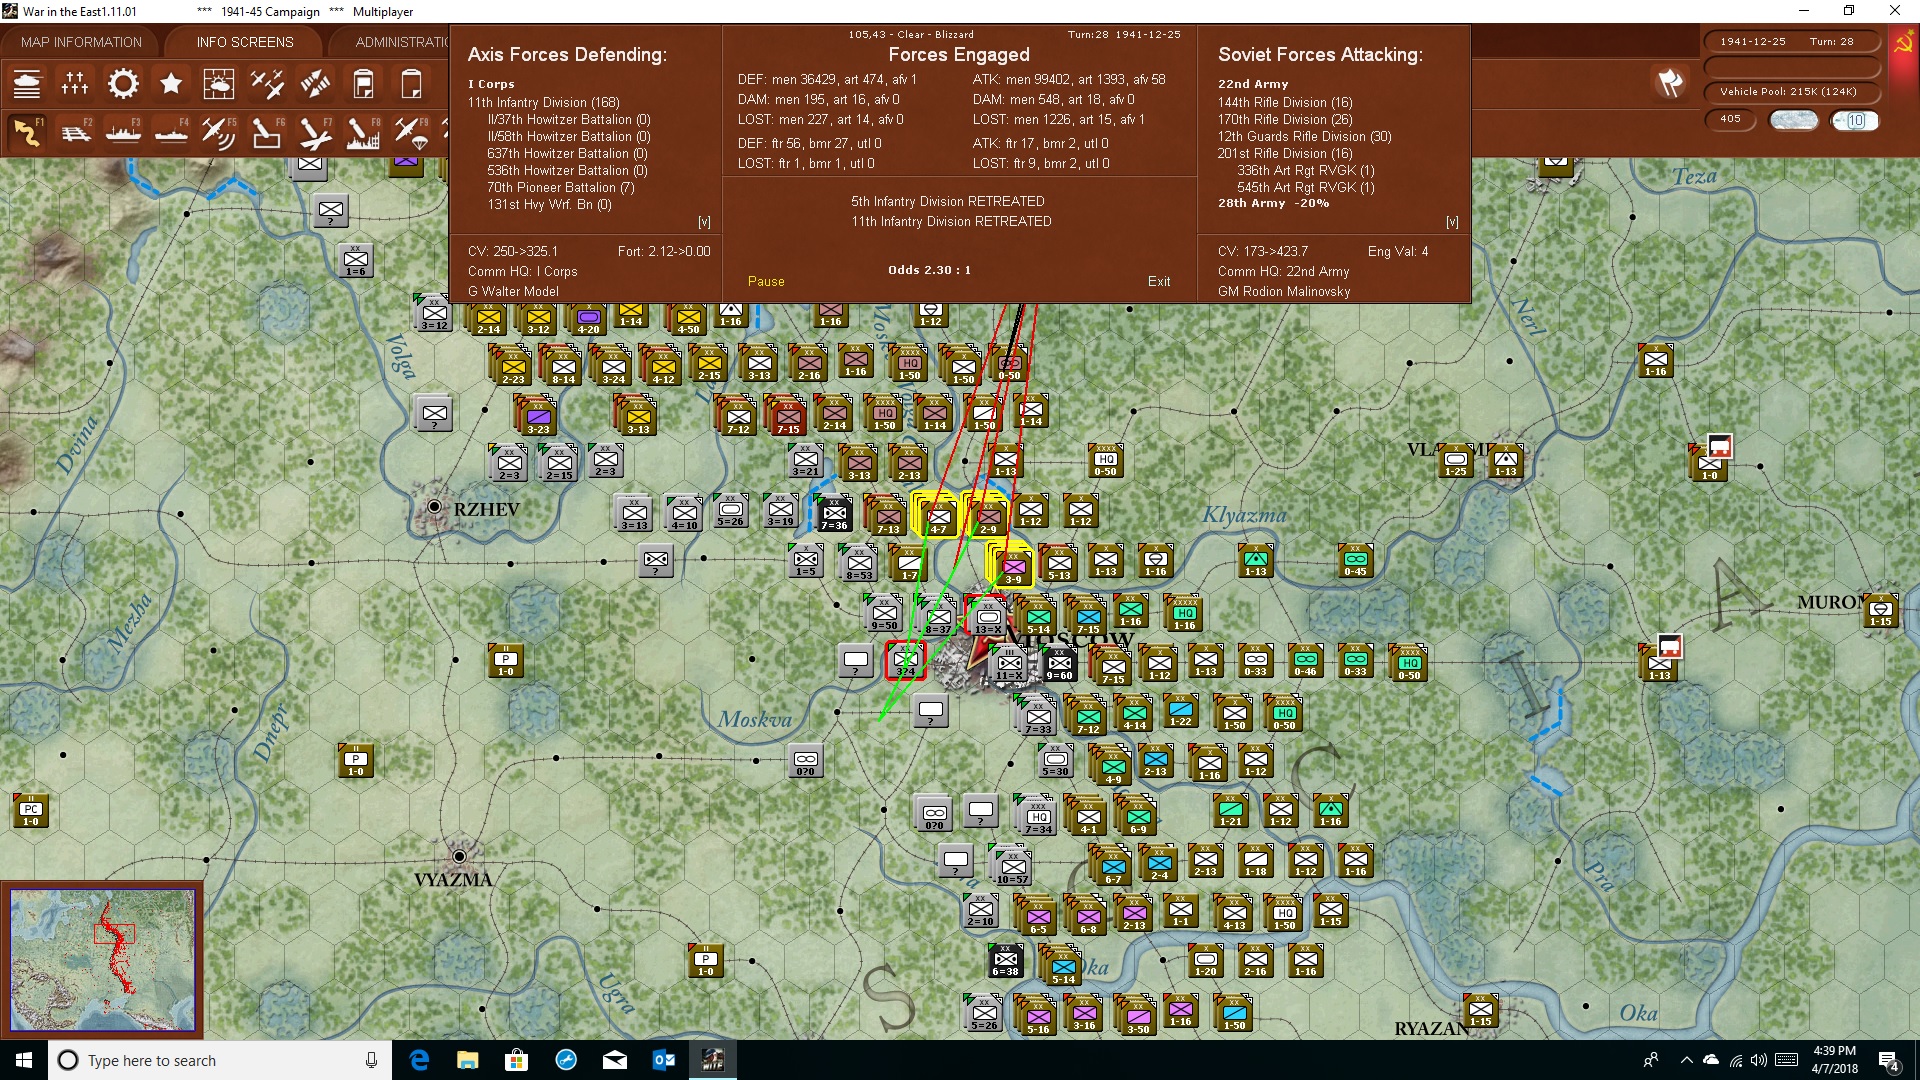The image size is (1920, 1080).
Task: Click the 22nd Army heading
Action: (x=1253, y=84)
